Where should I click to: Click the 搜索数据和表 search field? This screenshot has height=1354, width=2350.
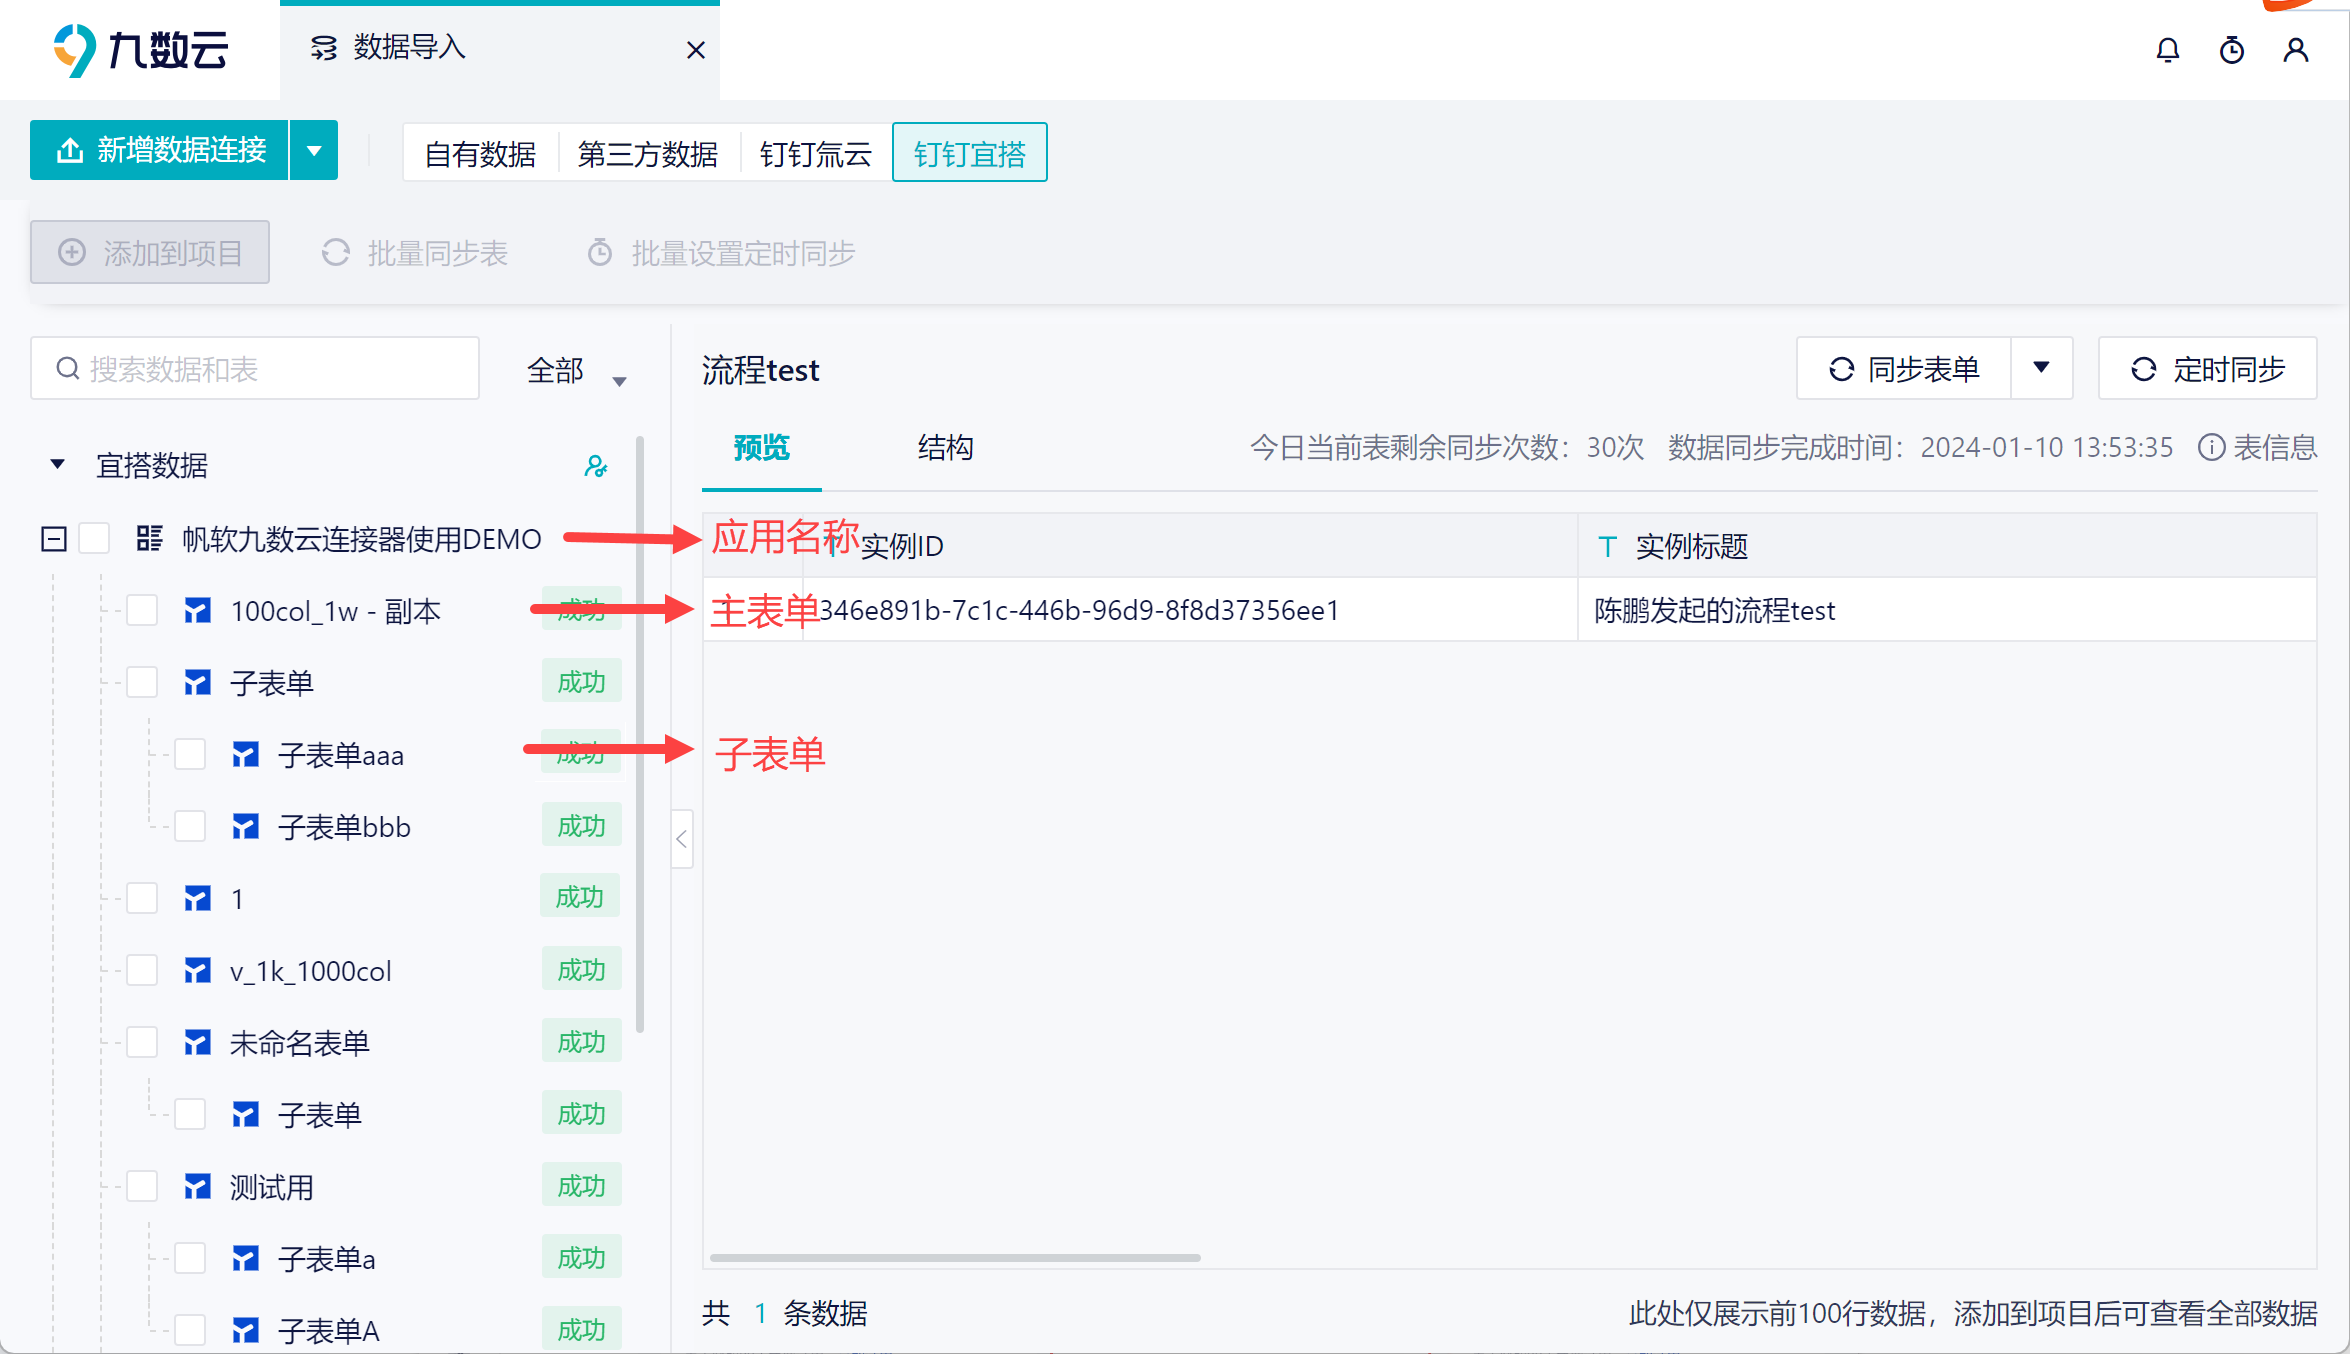coord(255,369)
